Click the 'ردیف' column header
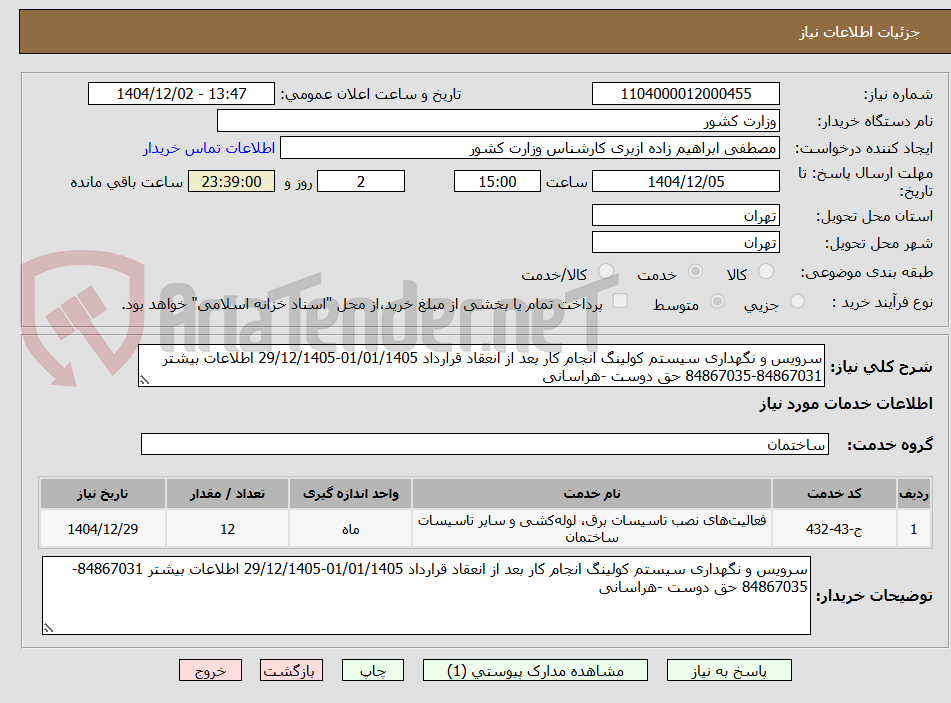This screenshot has height=703, width=951. point(914,494)
